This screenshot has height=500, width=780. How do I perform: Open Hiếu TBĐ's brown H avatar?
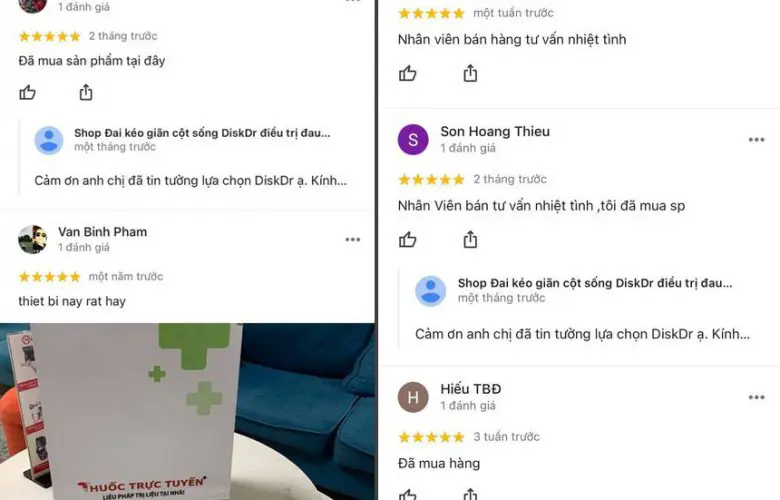[413, 398]
